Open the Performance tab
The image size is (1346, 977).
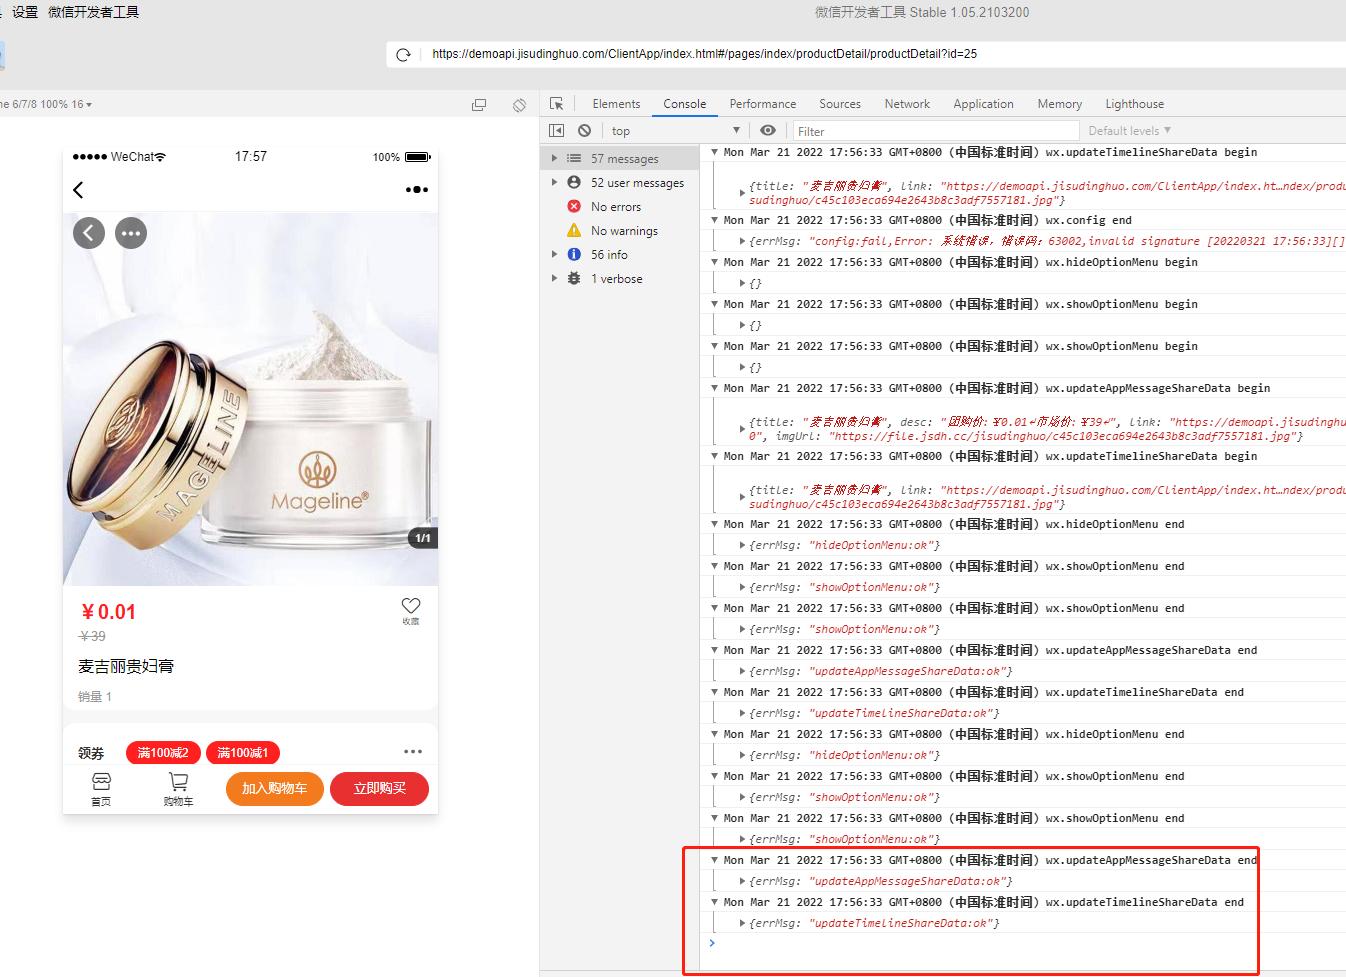(763, 104)
